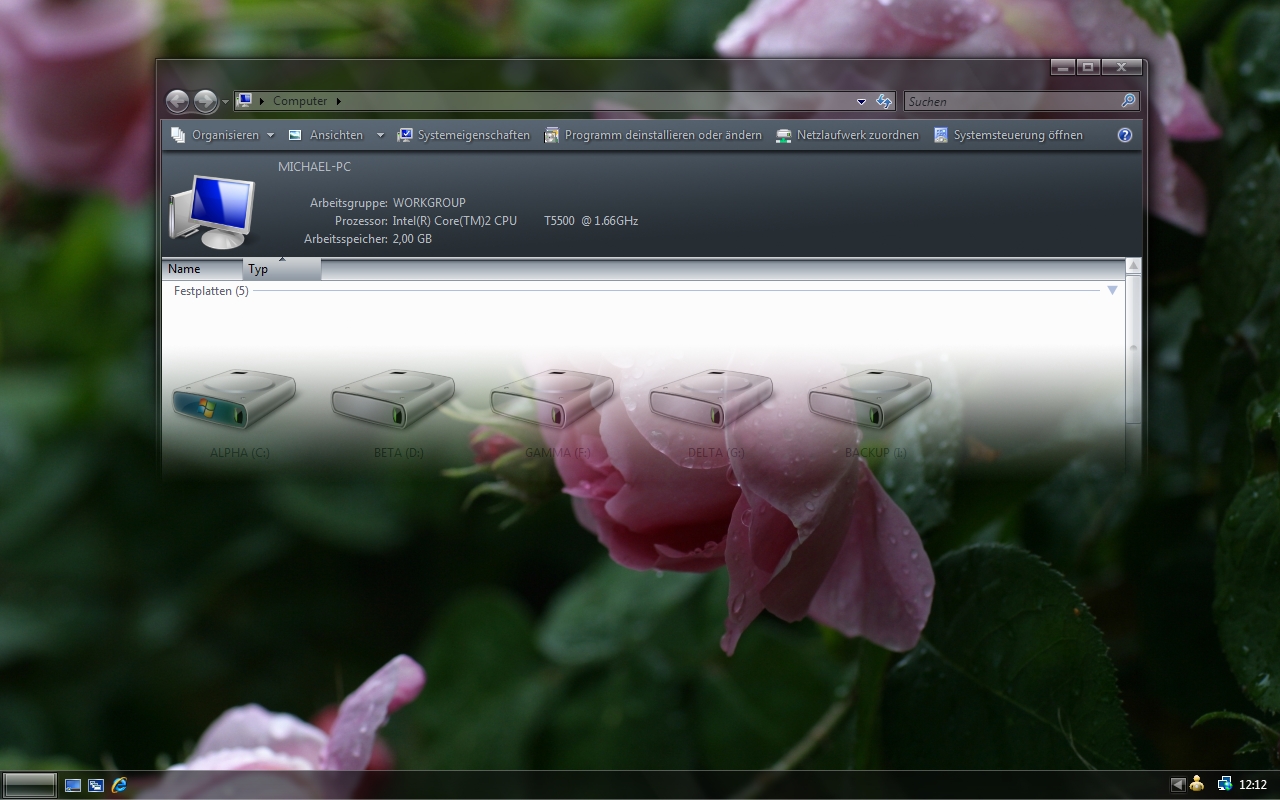1280x800 pixels.
Task: Click the 2,00 GB memory value
Action: pyautogui.click(x=412, y=239)
